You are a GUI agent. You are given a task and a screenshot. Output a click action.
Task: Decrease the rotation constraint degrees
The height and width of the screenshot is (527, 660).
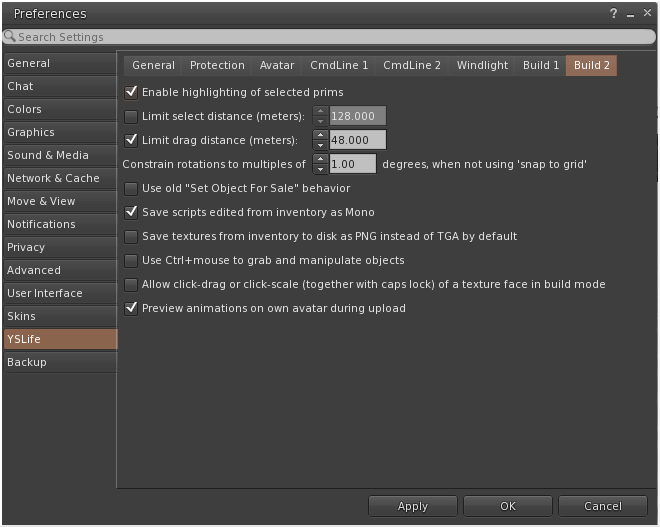pos(320,169)
